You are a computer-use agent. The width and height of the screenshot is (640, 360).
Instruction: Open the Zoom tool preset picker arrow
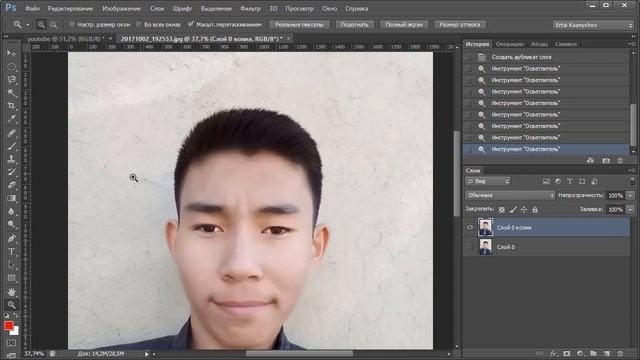point(28,25)
